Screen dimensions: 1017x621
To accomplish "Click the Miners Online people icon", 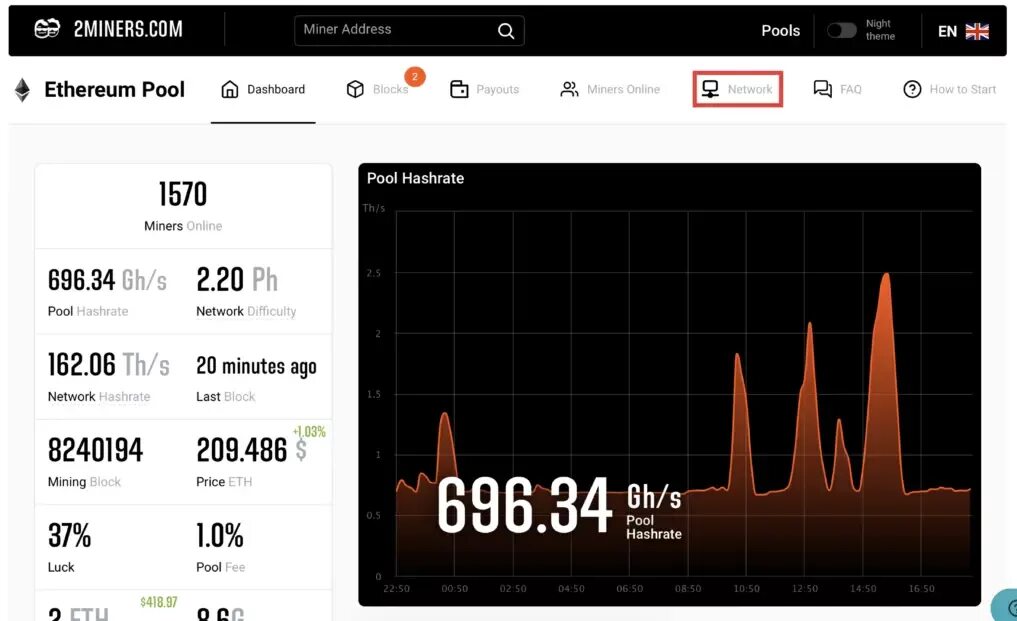I will [569, 89].
